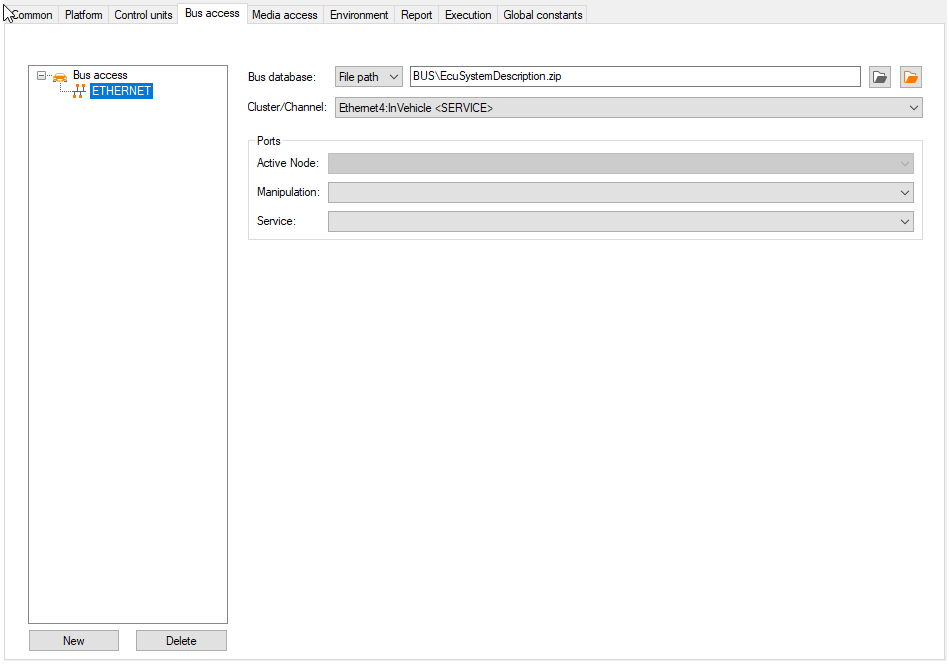
Task: Switch to the Platform tab
Action: (84, 15)
